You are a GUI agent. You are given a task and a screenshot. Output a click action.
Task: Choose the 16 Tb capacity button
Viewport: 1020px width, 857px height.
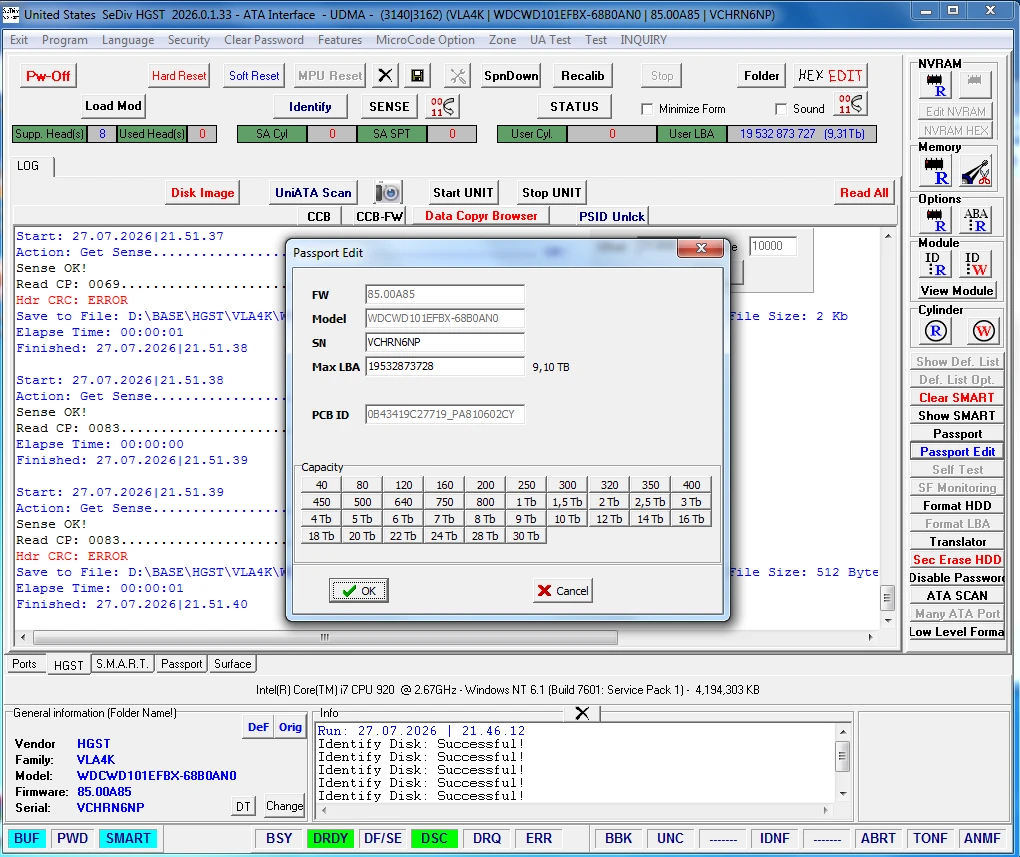(691, 519)
